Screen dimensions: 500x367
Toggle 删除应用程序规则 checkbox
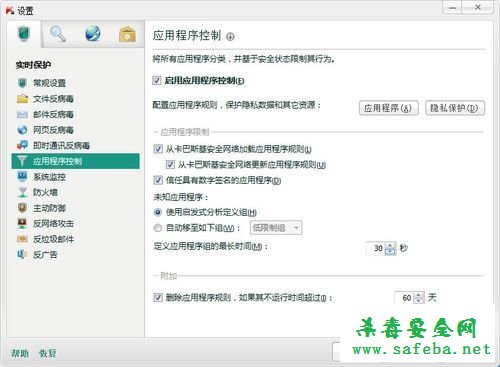coord(158,297)
